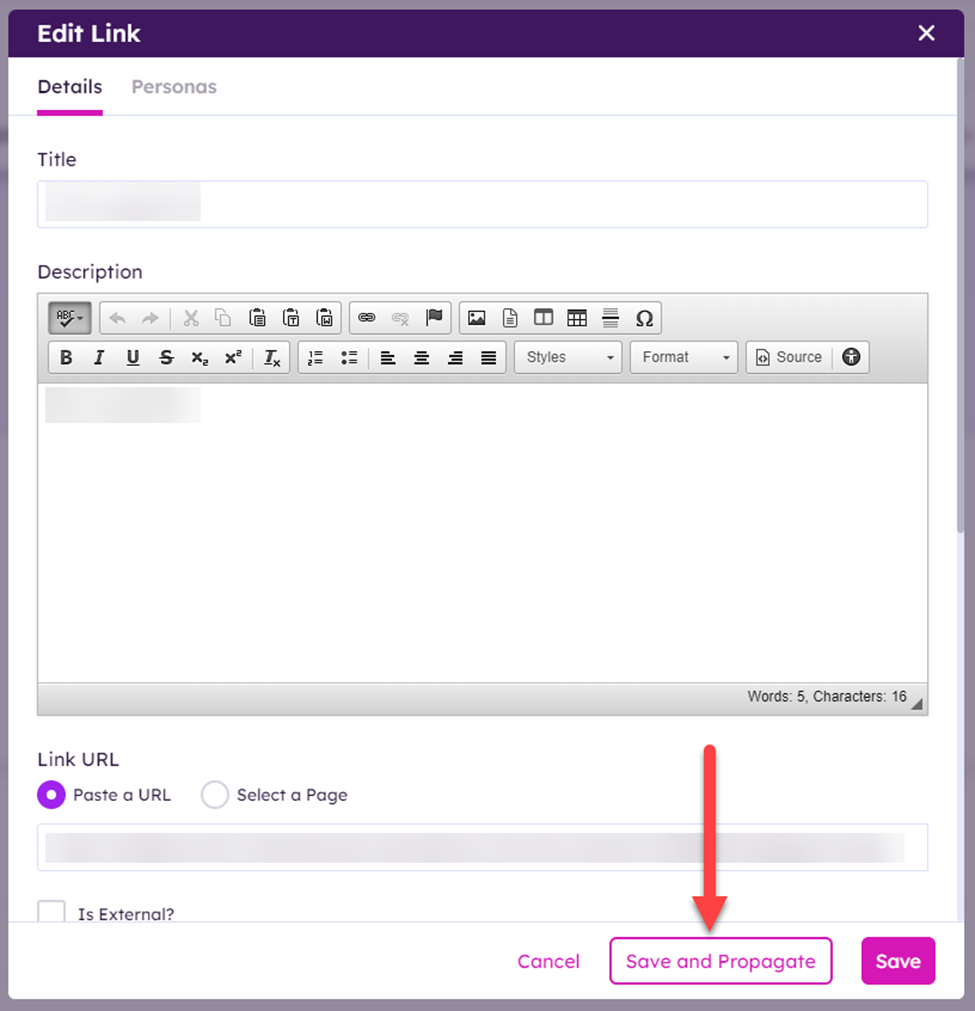Open the Styles dropdown
Viewport: 975px width, 1011px height.
pyautogui.click(x=568, y=357)
